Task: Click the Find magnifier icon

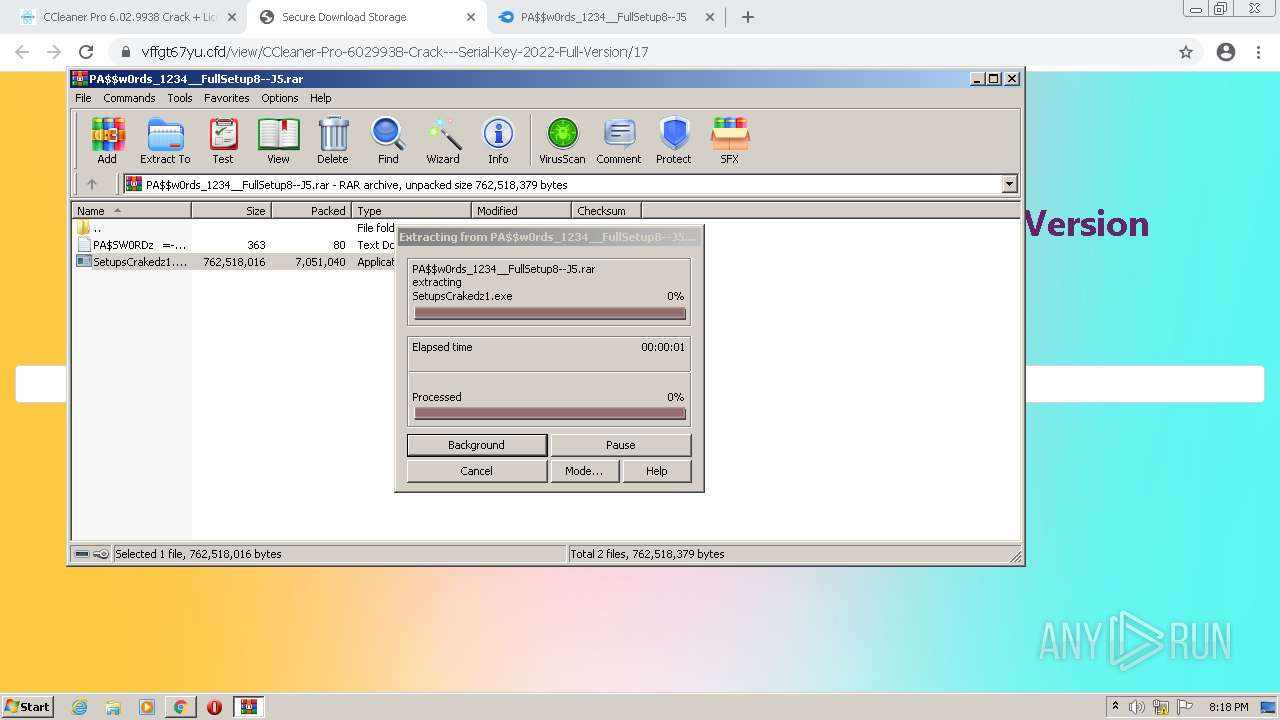Action: 388,140
